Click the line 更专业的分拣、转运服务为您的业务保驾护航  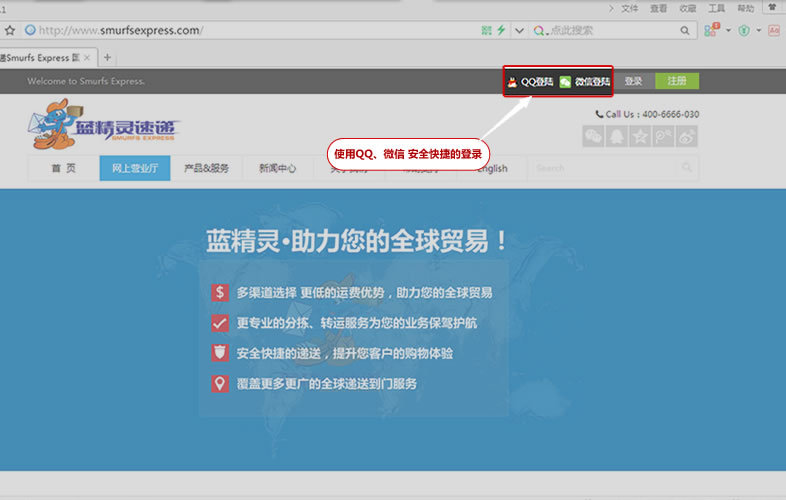pyautogui.click(x=356, y=323)
